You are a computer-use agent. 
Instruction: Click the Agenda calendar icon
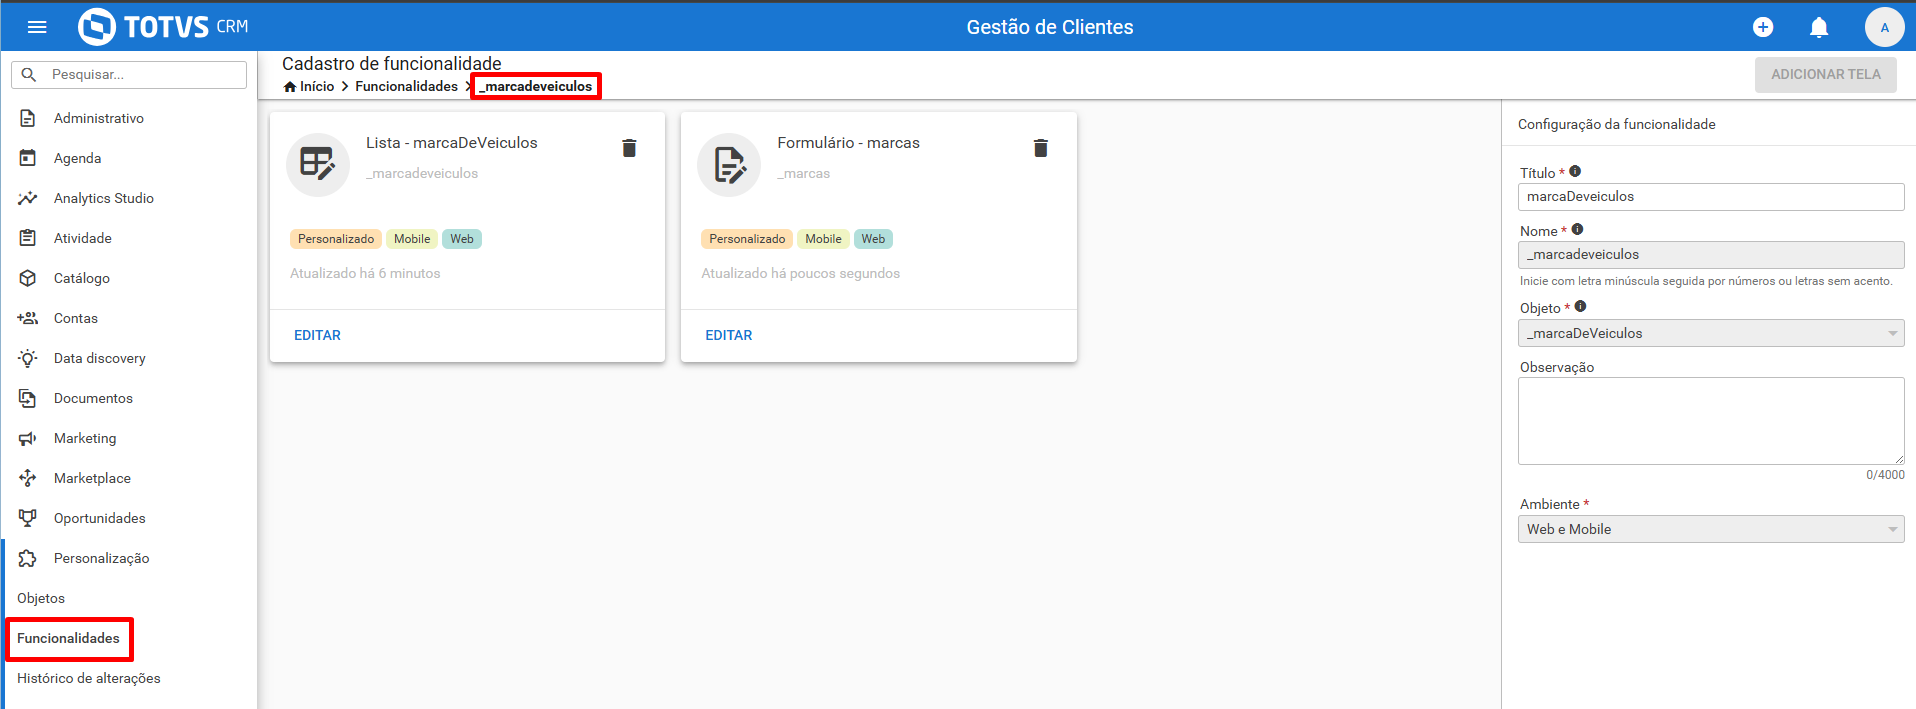pos(28,158)
